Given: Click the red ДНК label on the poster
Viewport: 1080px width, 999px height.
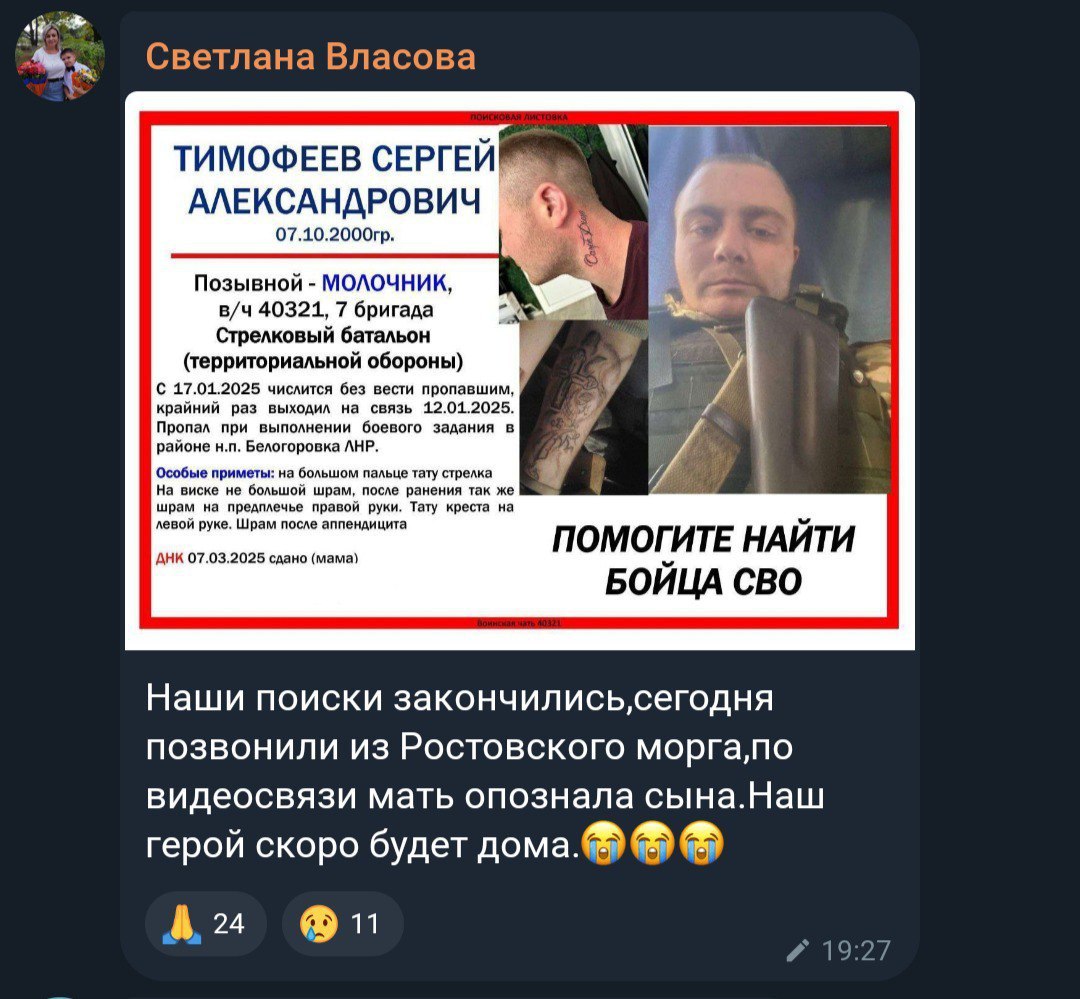Looking at the screenshot, I should coord(169,558).
